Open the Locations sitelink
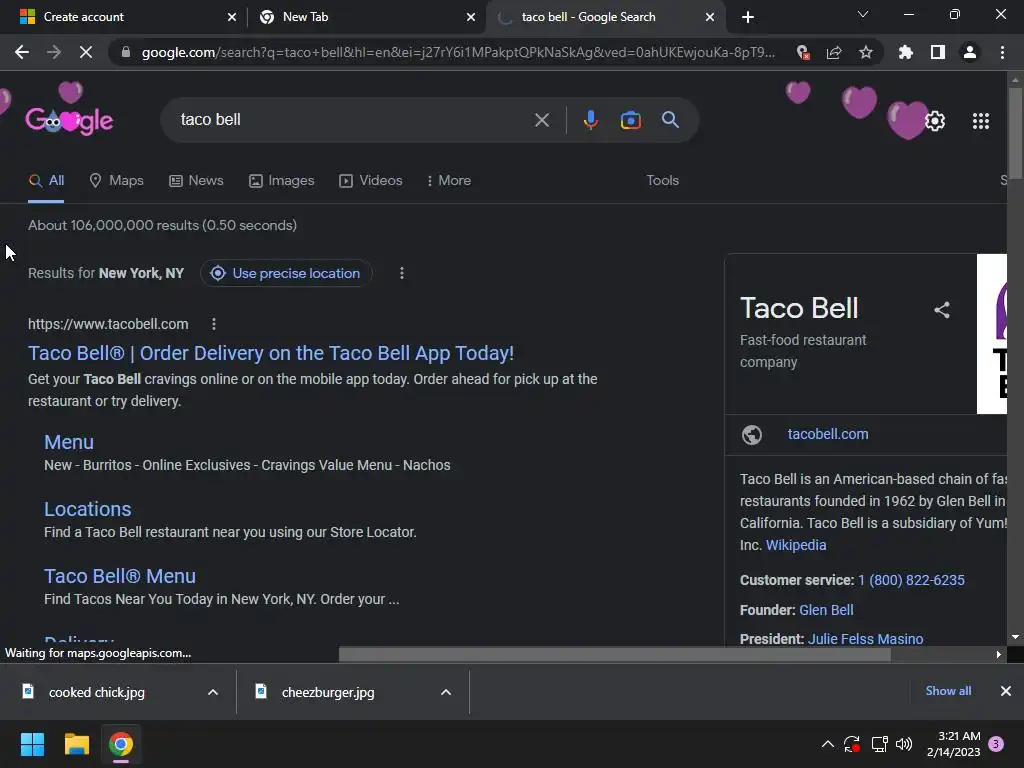The width and height of the screenshot is (1024, 768). click(x=88, y=509)
